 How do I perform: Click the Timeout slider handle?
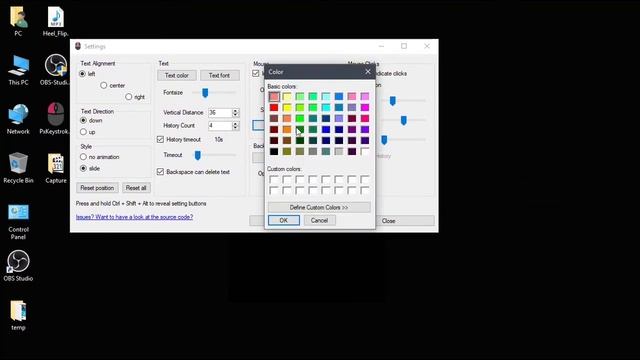[x=198, y=155]
